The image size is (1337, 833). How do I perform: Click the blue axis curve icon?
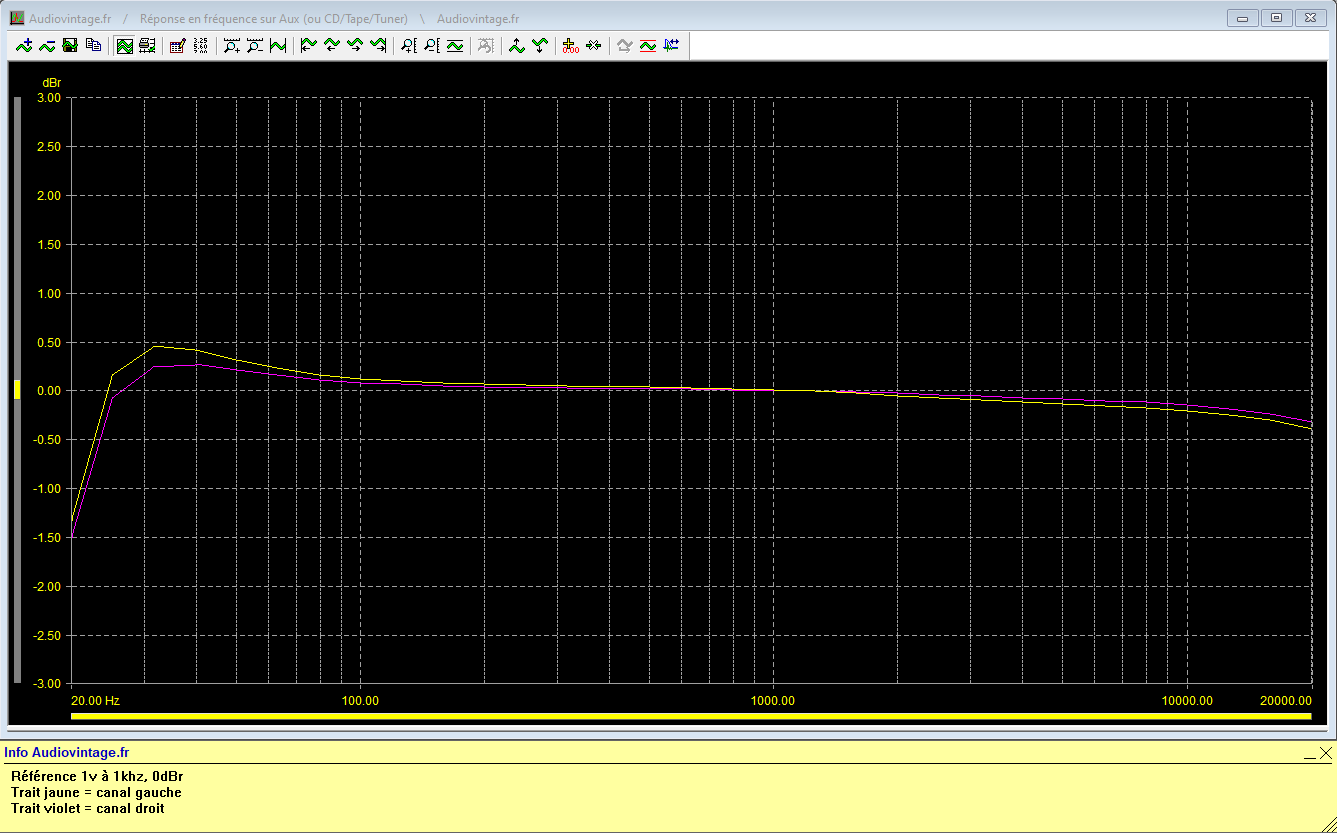tap(671, 45)
